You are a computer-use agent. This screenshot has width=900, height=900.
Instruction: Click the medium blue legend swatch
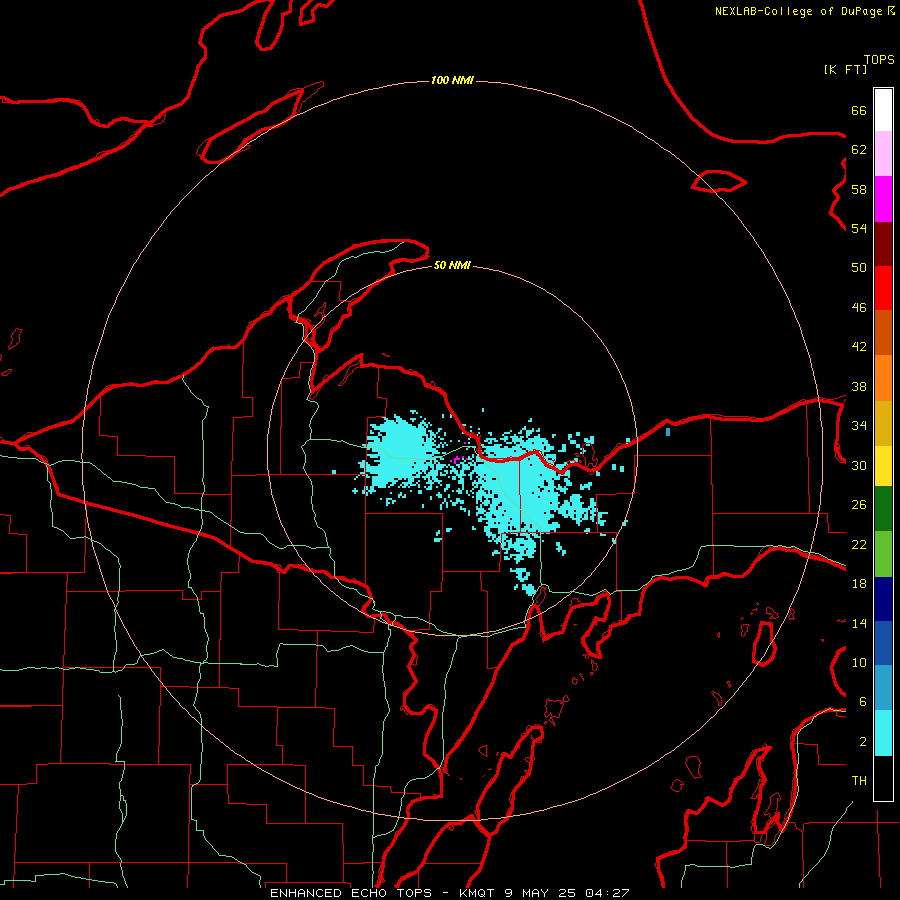click(883, 643)
